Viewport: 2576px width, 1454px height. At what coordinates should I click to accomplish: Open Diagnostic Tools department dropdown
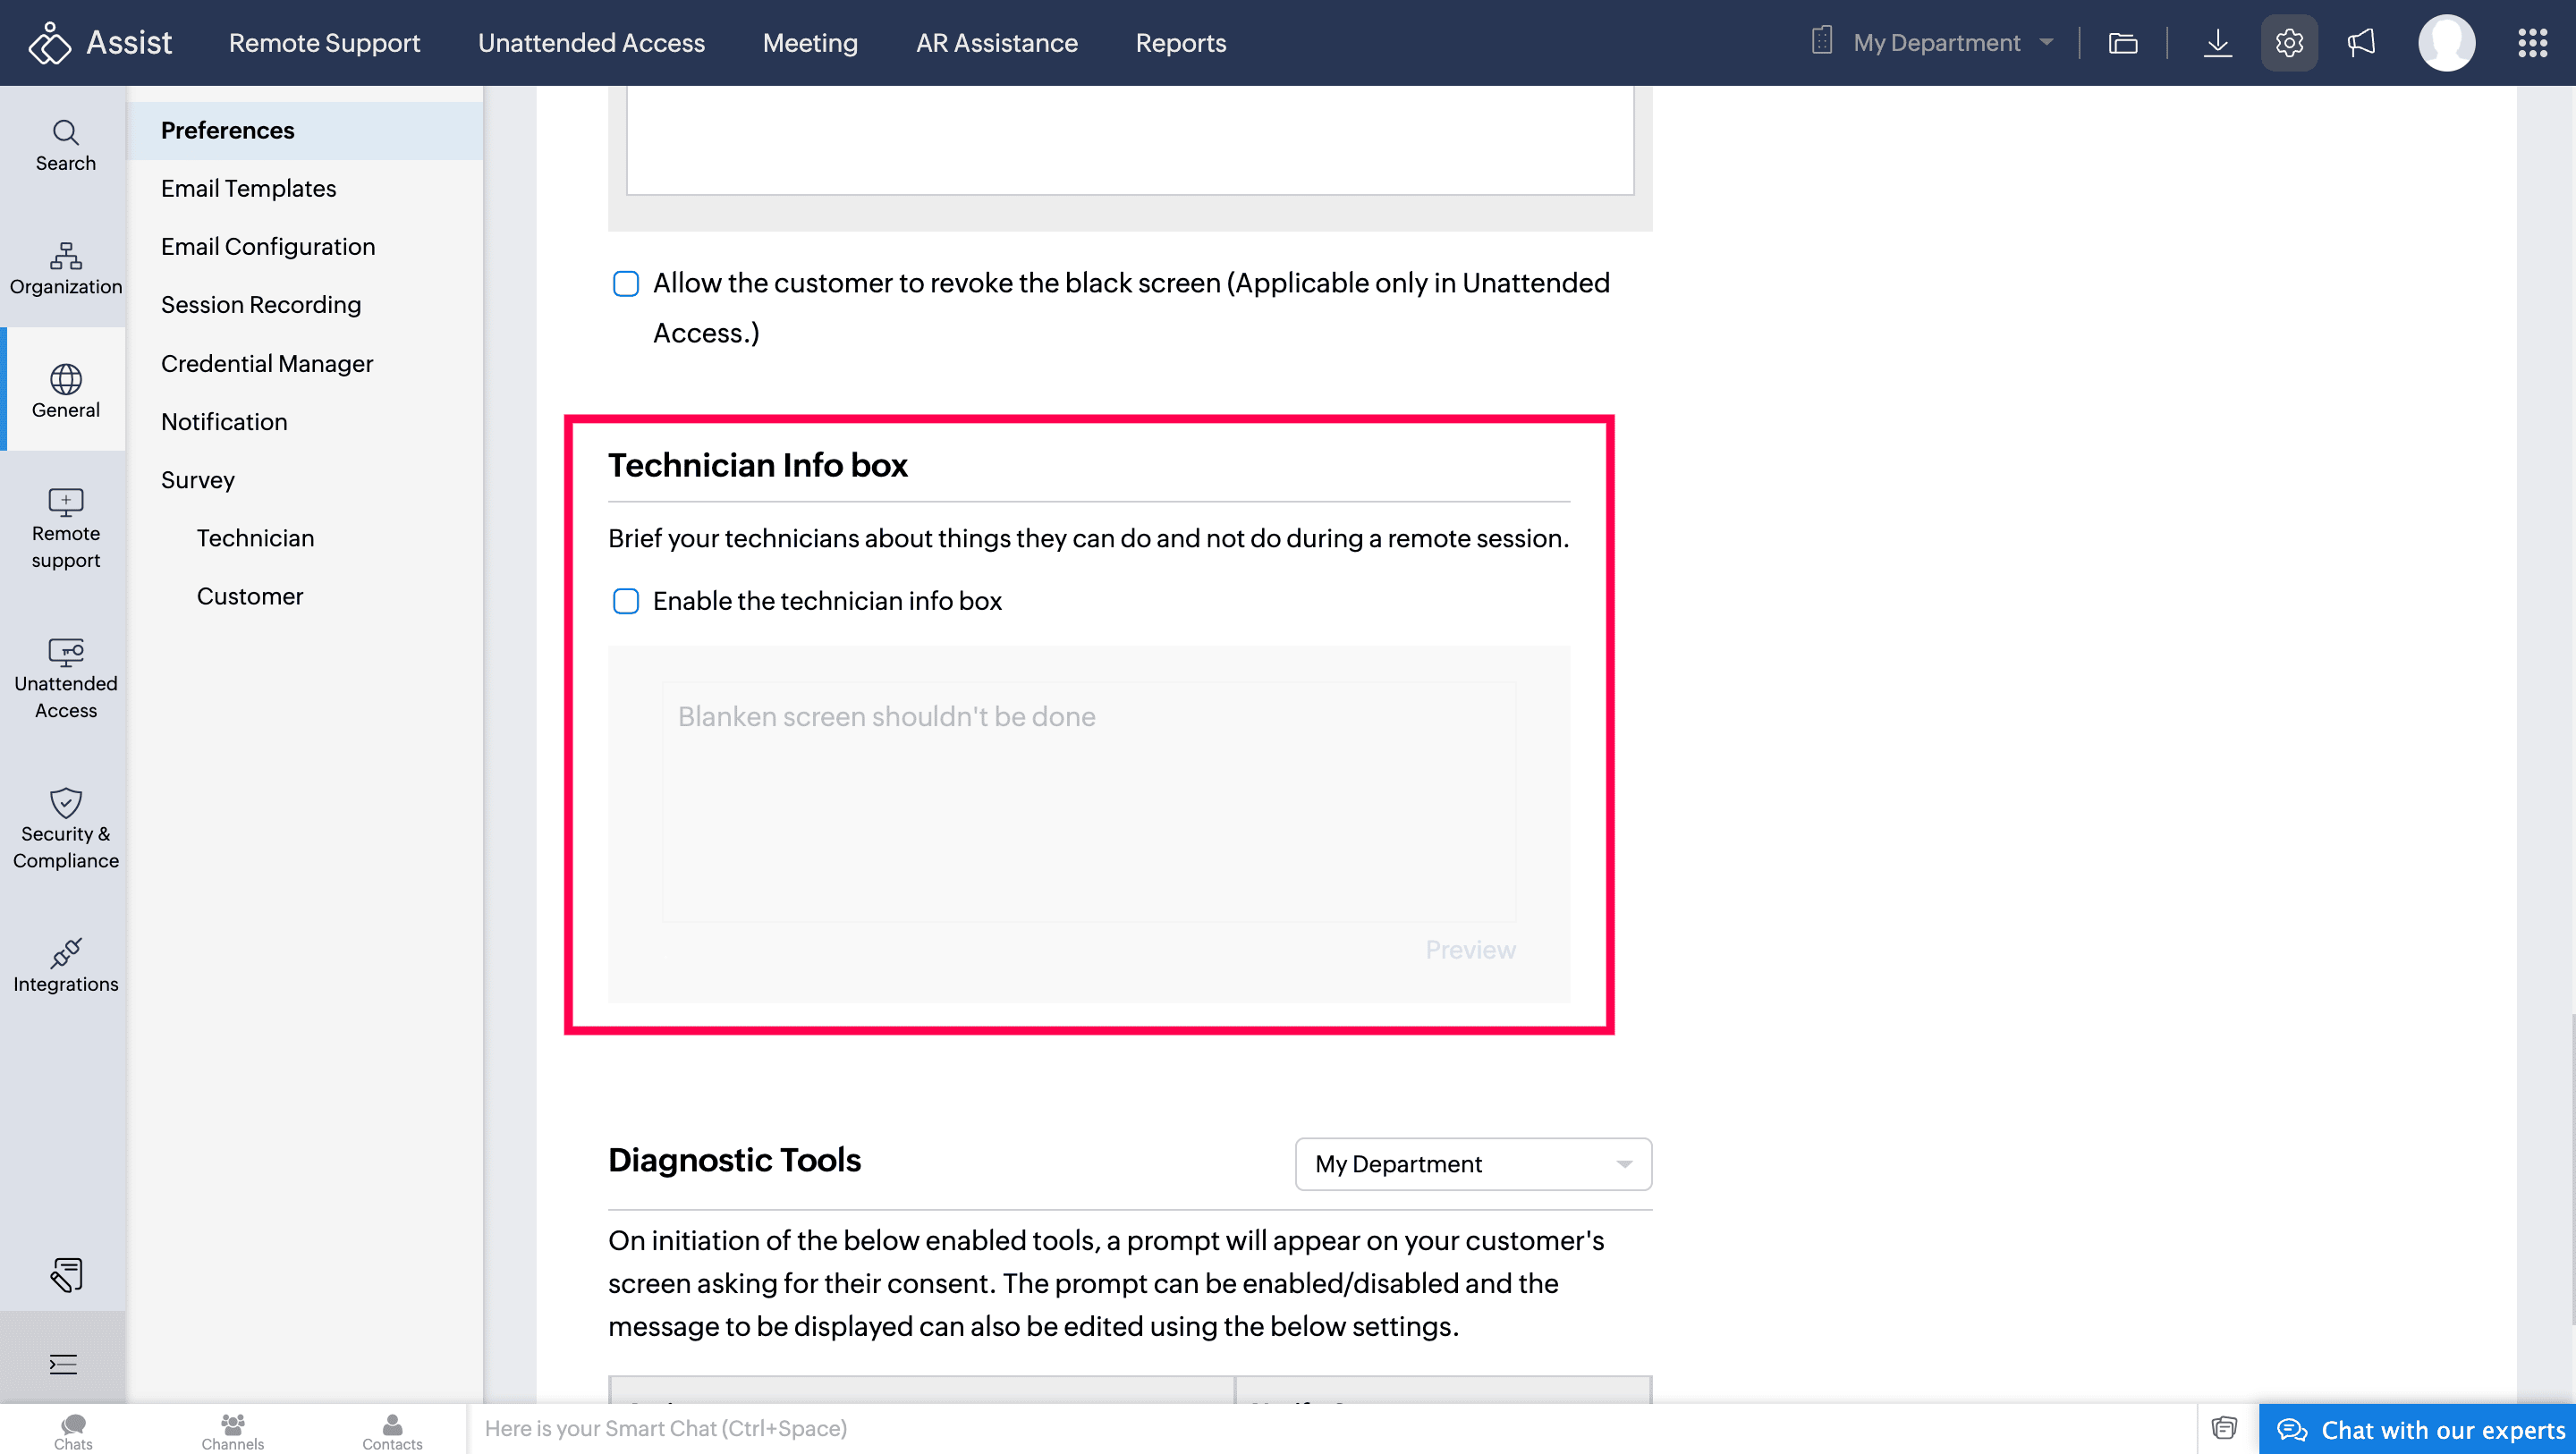pos(1472,1164)
